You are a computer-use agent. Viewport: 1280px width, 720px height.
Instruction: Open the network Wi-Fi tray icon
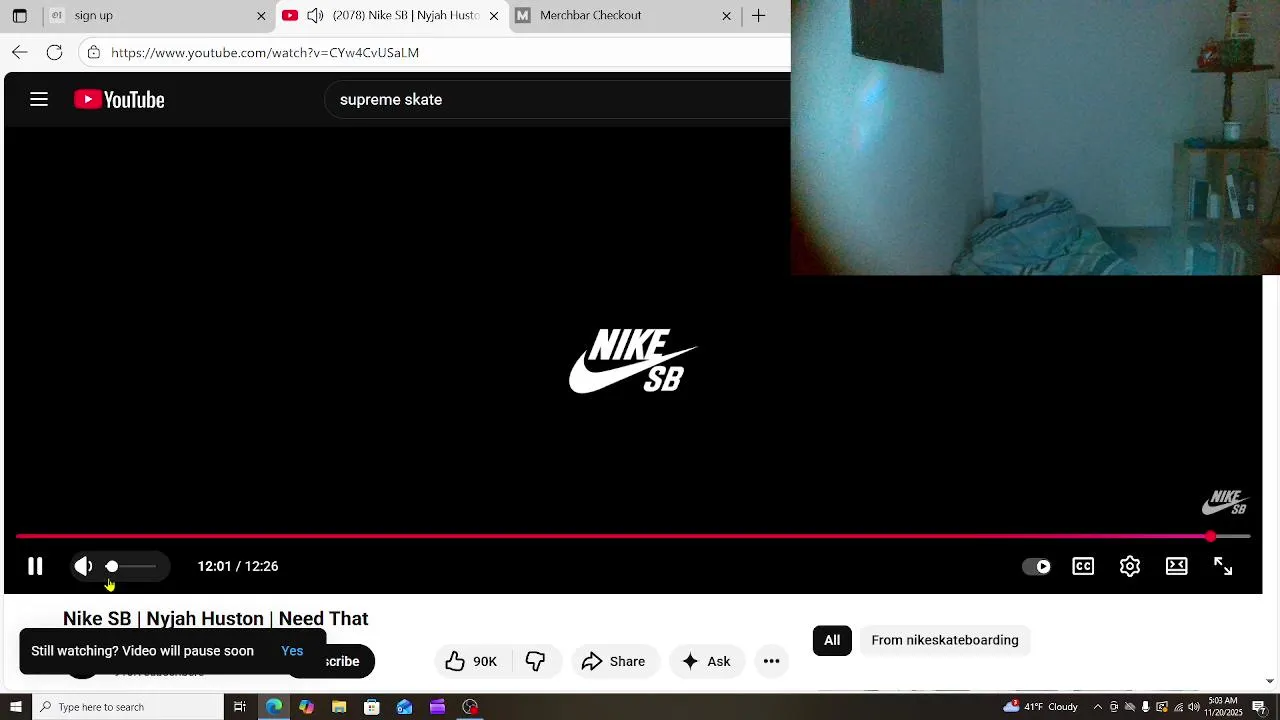(1177, 707)
